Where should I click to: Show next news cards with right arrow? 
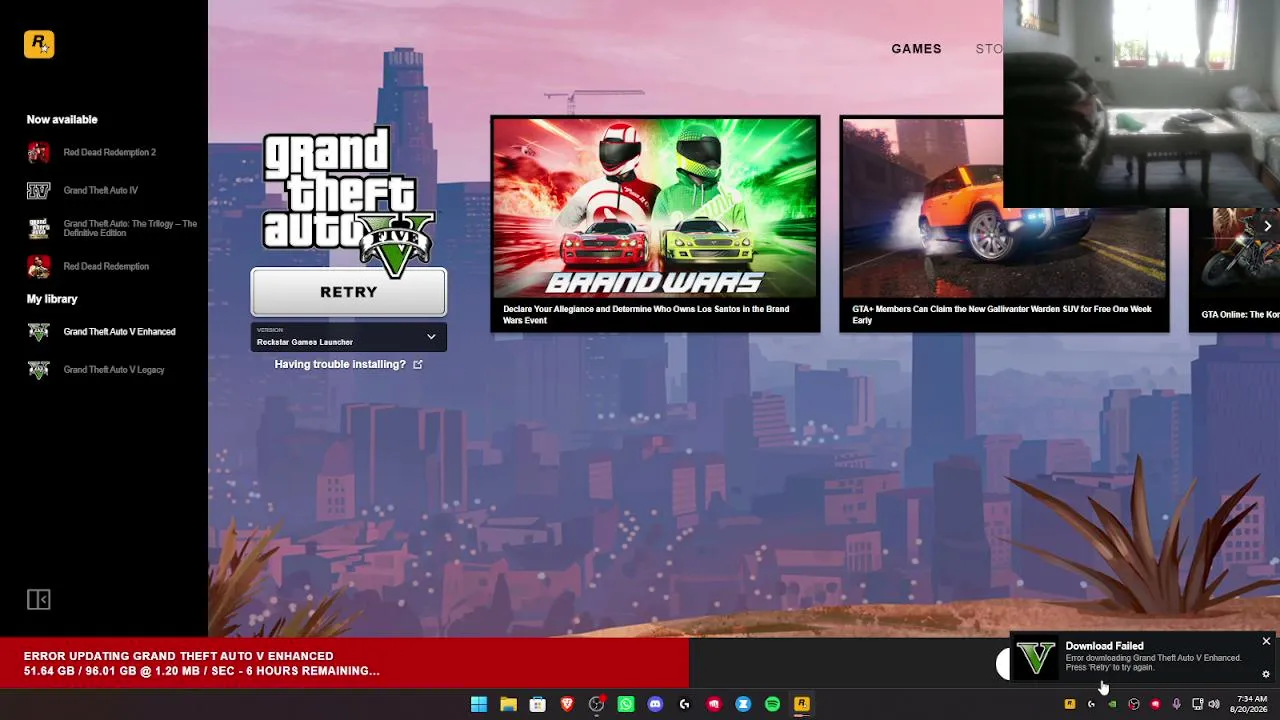click(1267, 226)
